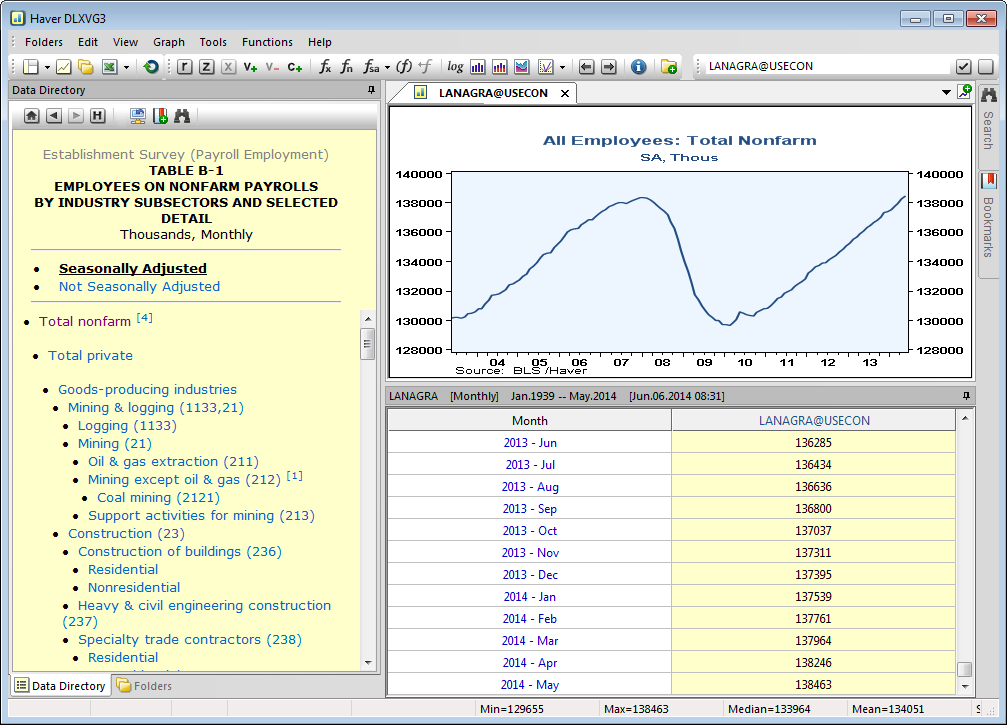This screenshot has height=725, width=1007.
Task: Click the Data Directory vertical scrollbar thumb
Action: [367, 344]
